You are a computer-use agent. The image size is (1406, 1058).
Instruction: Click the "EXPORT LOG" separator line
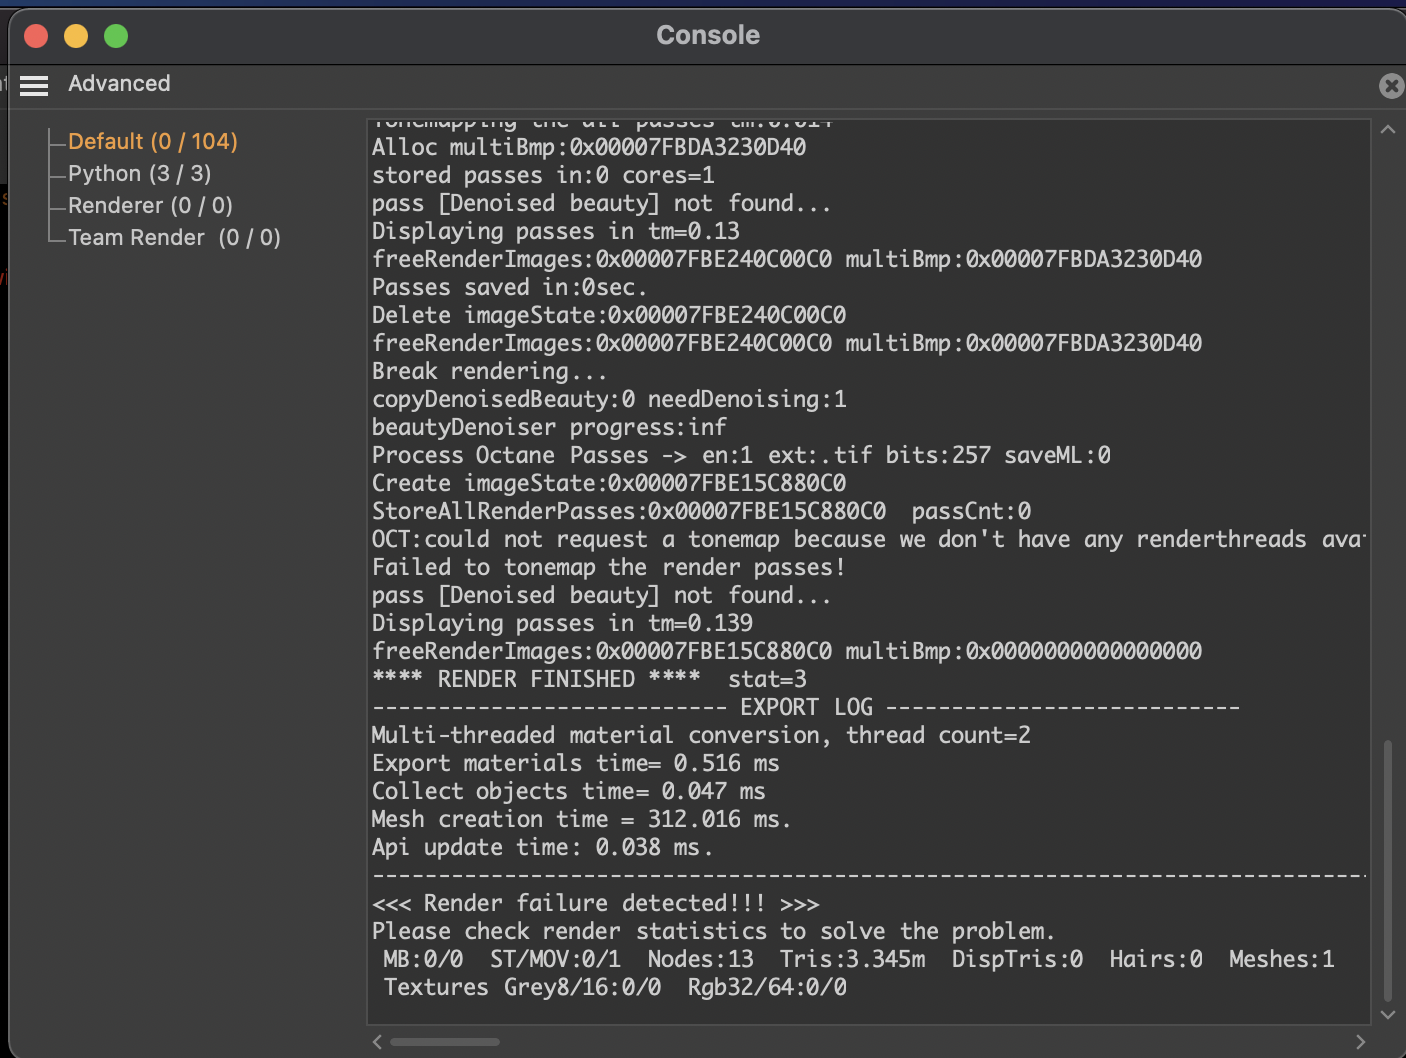805,708
